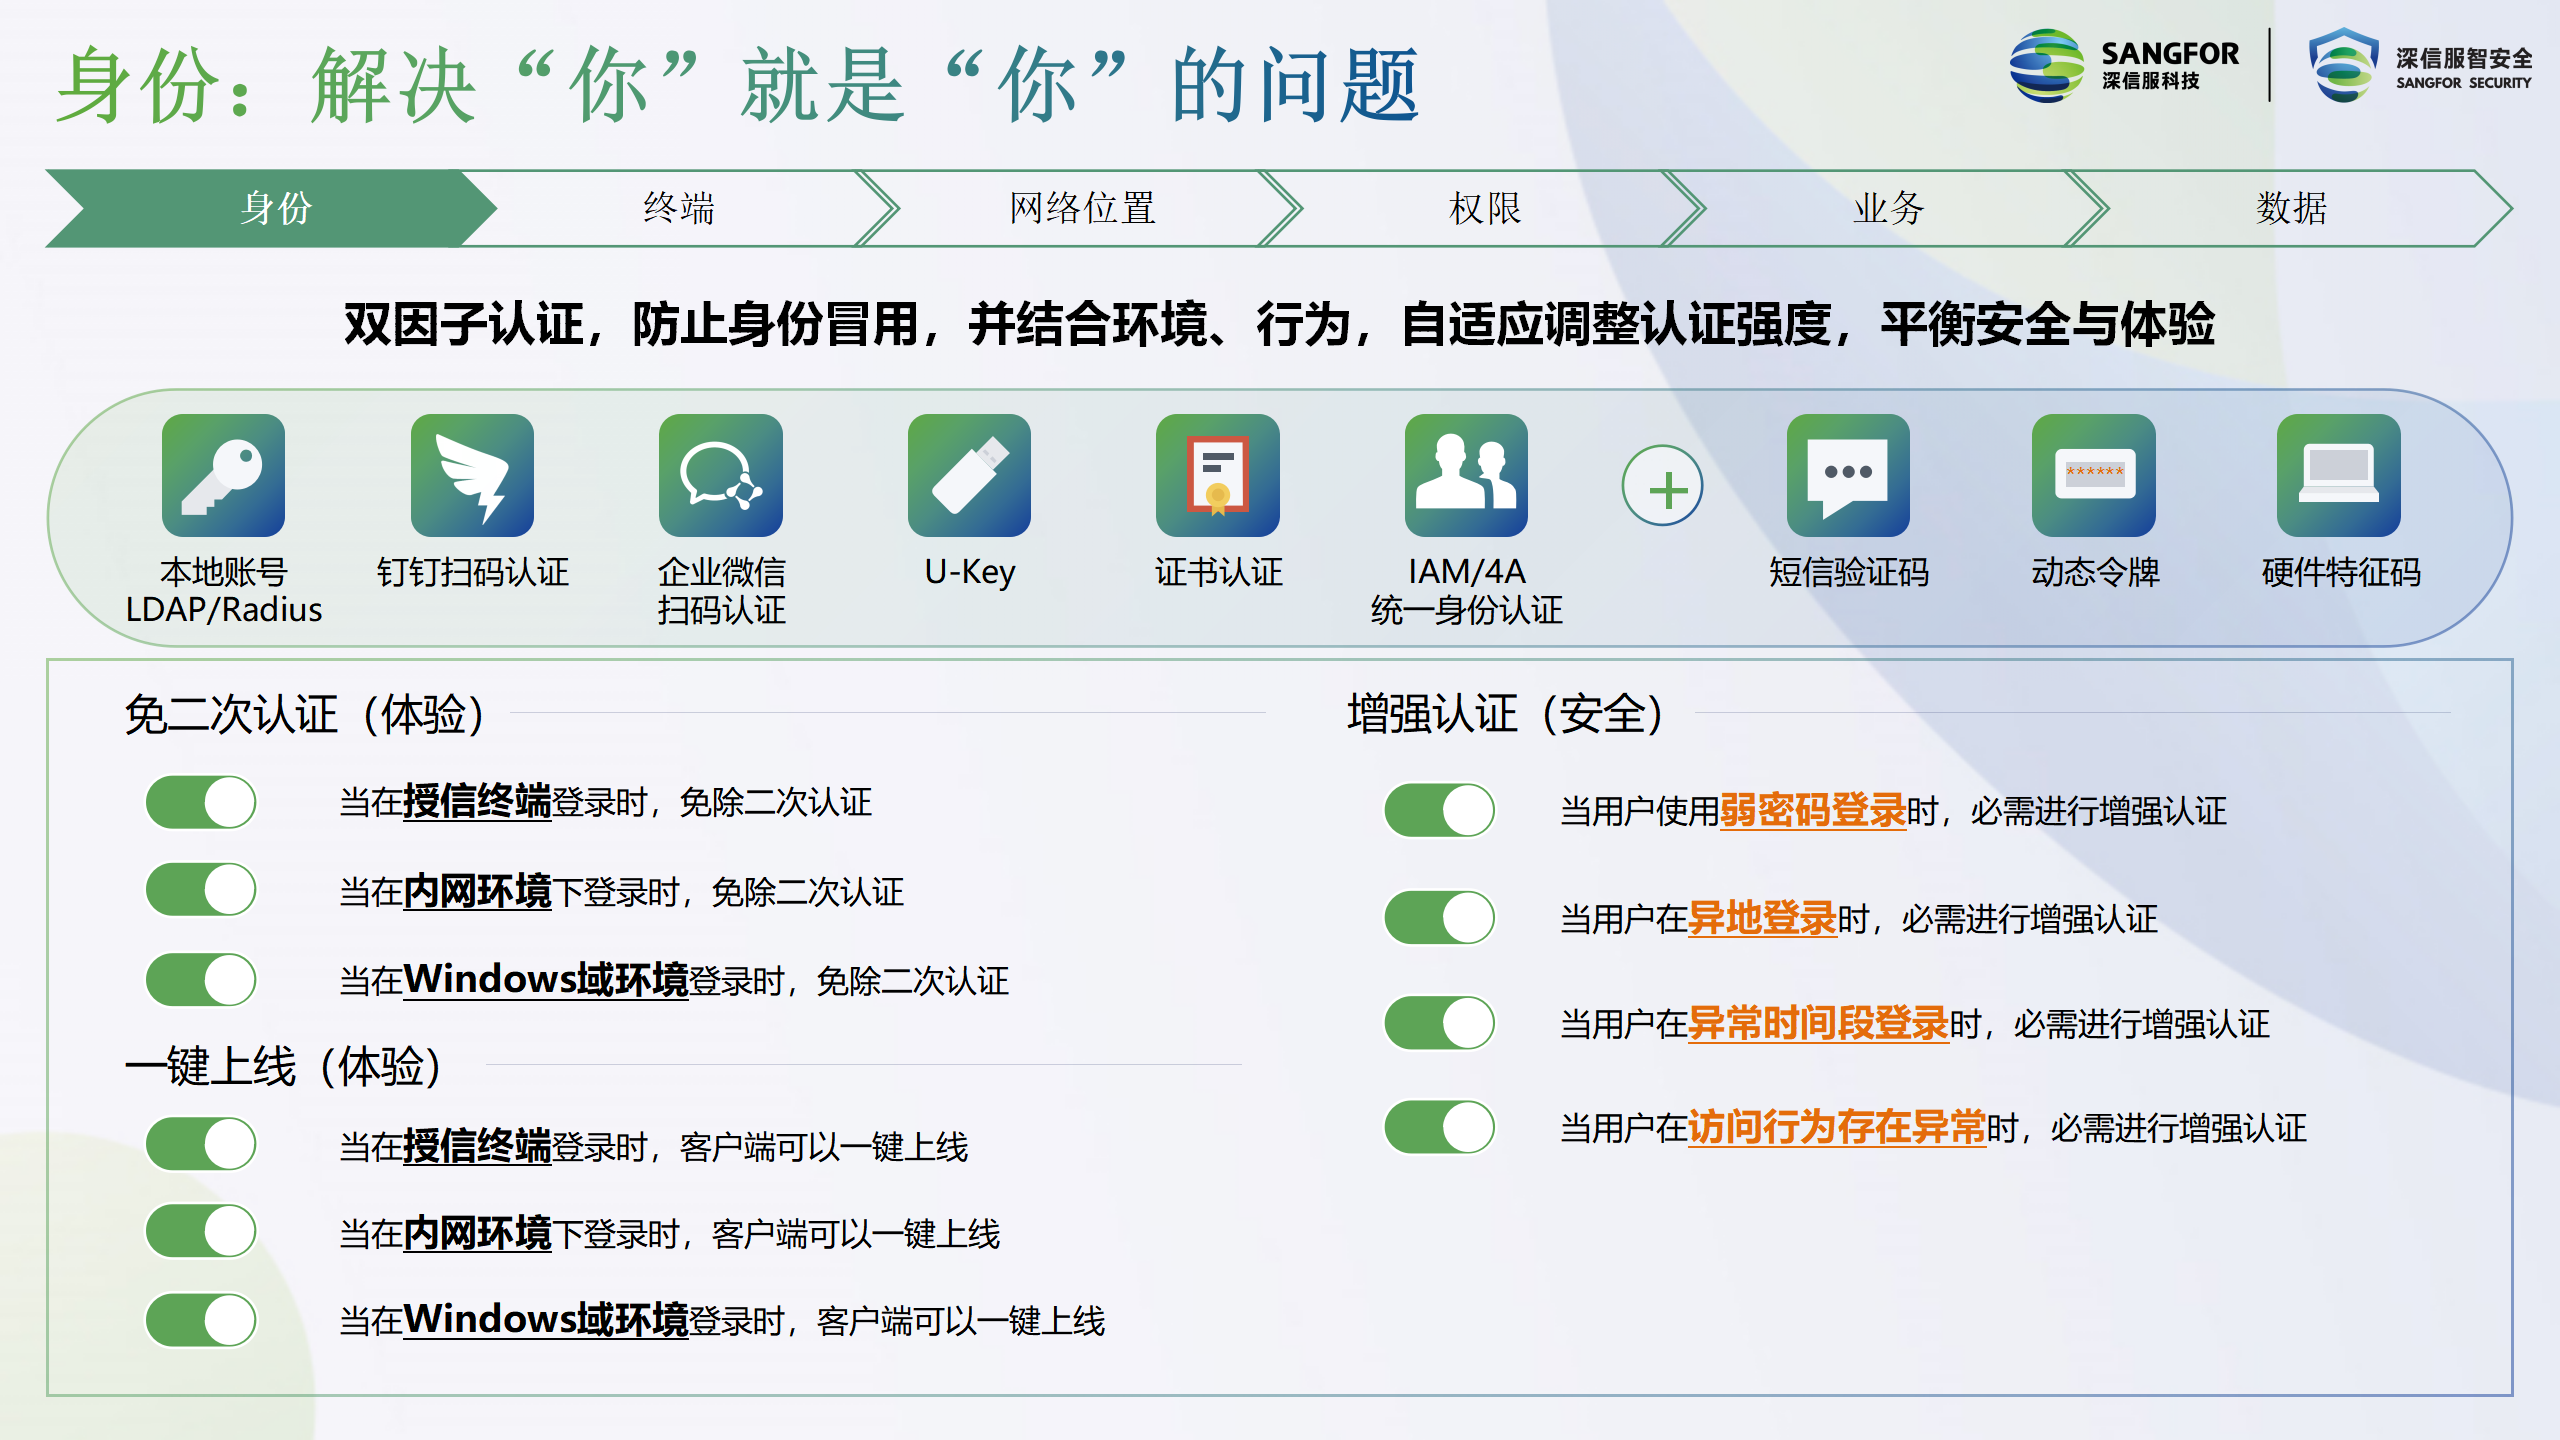Open the 网络位置 step tab

pyautogui.click(x=1082, y=208)
